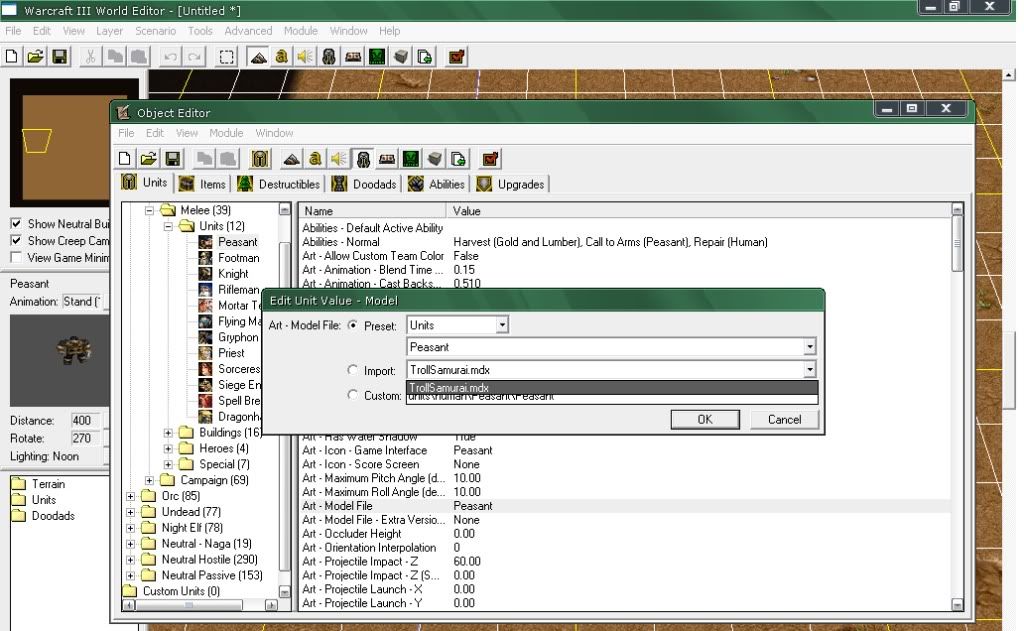1024x631 pixels.
Task: Select the Custom radio button
Action: (x=353, y=395)
